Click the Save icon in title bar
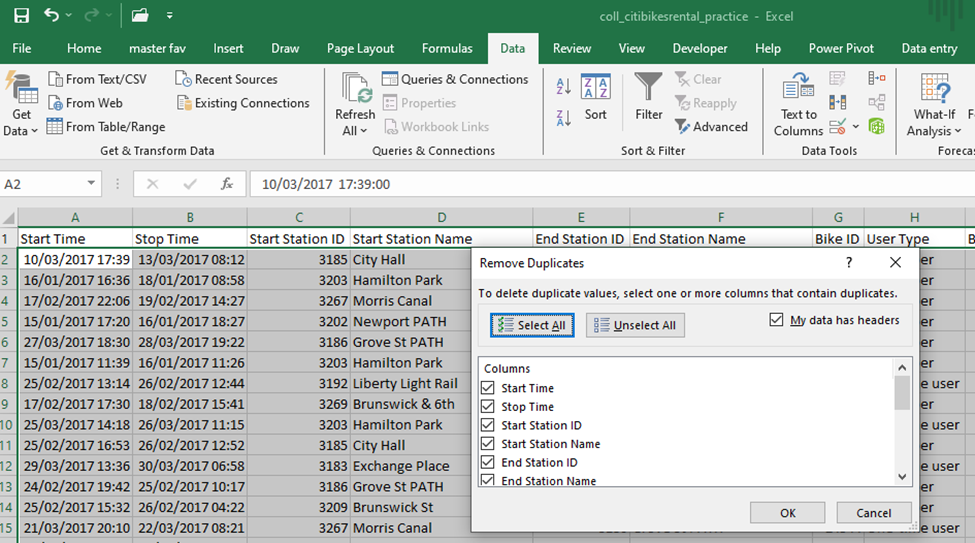The height and width of the screenshot is (543, 975). (21, 15)
